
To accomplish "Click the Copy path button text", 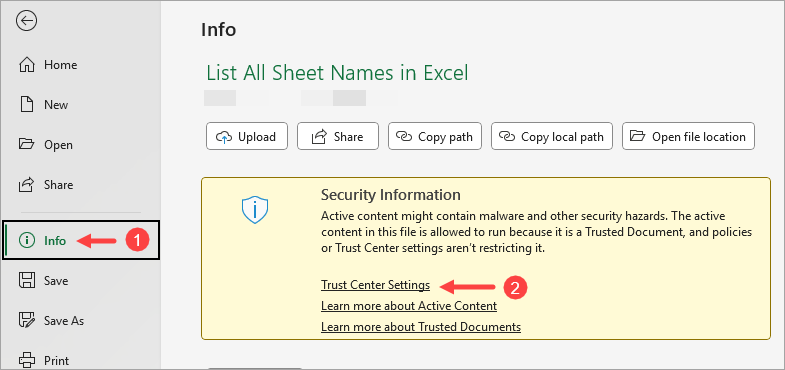I will [x=446, y=137].
